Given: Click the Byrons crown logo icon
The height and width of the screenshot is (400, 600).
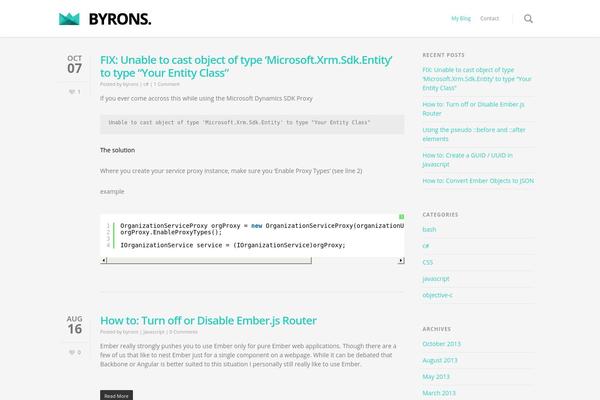Looking at the screenshot, I should [x=69, y=19].
